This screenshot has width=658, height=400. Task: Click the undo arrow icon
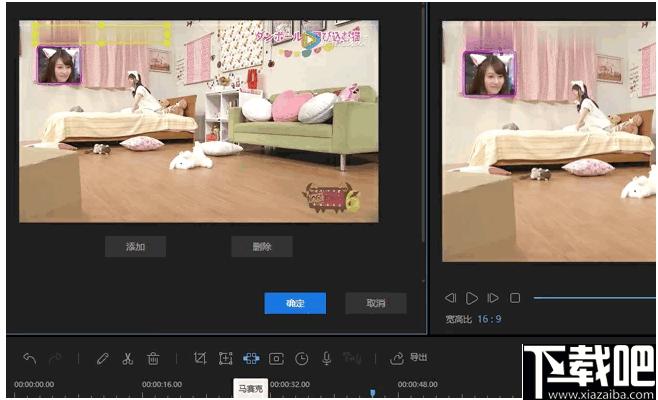coord(29,358)
